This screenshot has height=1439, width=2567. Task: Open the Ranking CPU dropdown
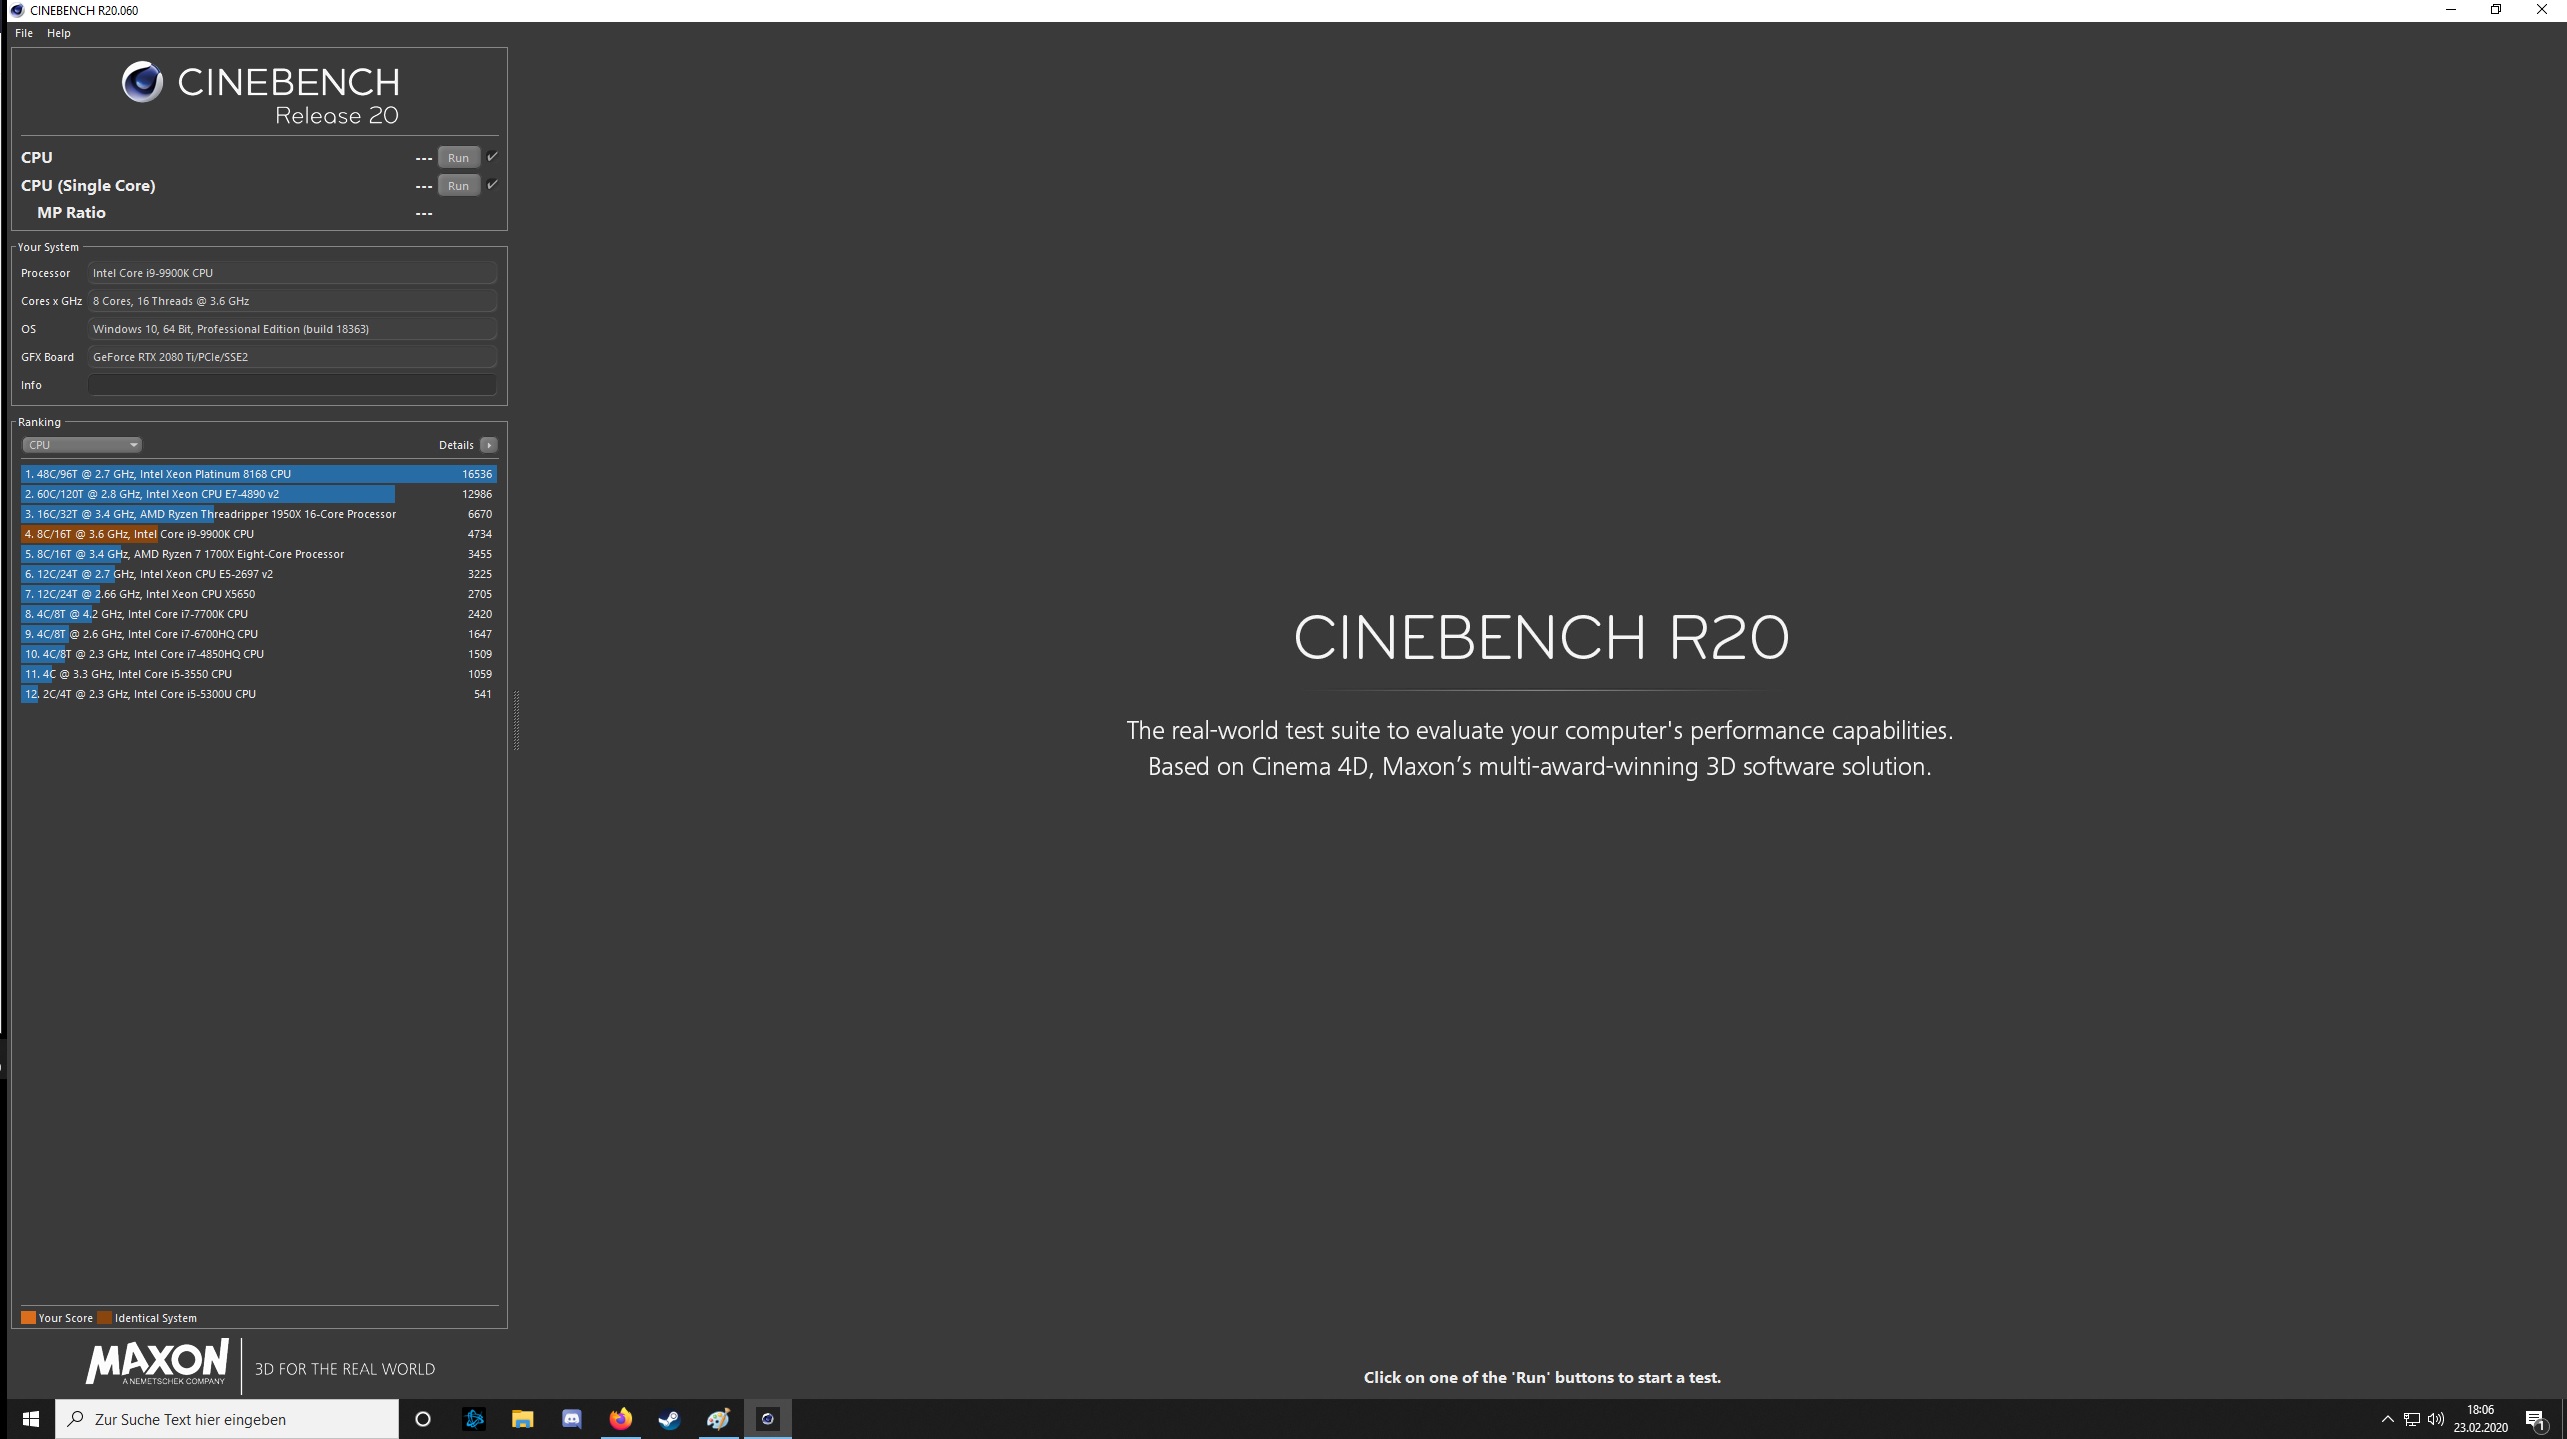[x=82, y=445]
